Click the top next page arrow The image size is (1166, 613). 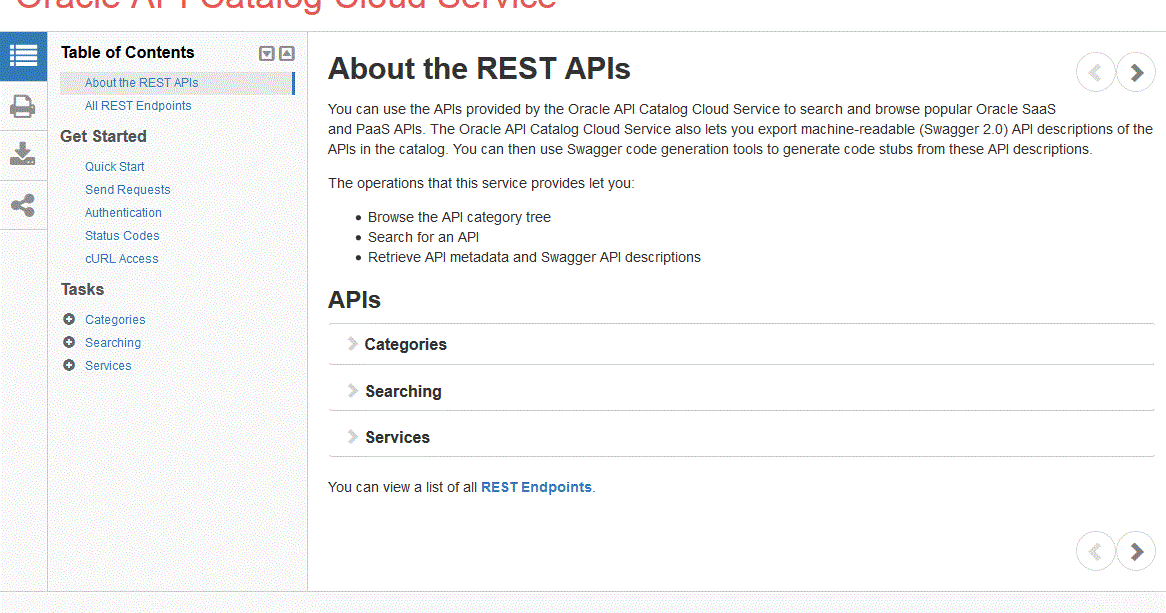(x=1136, y=72)
